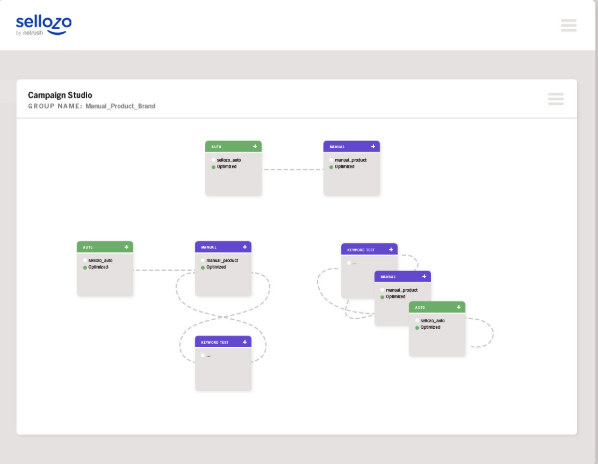
Task: Select the bottom KEYWORD TEST card header
Action: (x=223, y=342)
